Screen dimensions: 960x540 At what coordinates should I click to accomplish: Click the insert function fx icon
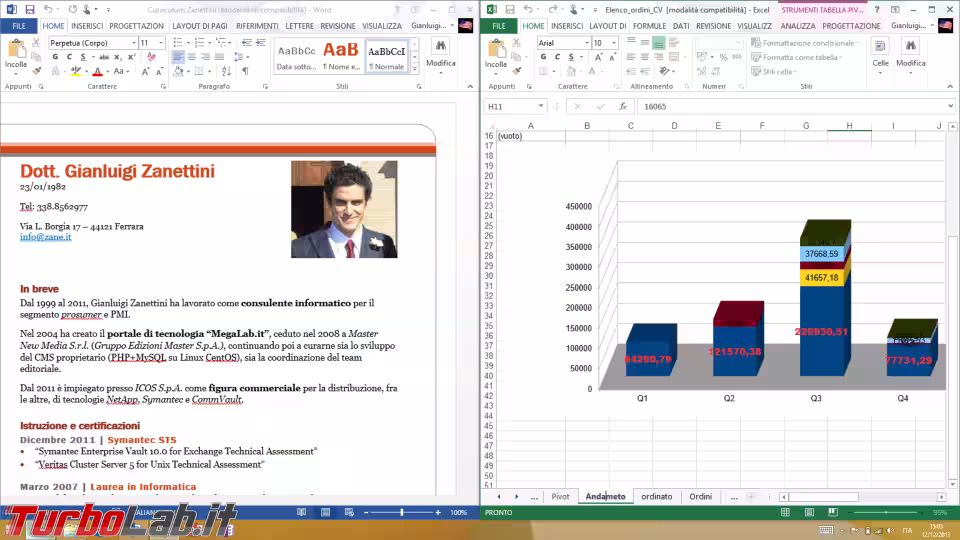(622, 106)
